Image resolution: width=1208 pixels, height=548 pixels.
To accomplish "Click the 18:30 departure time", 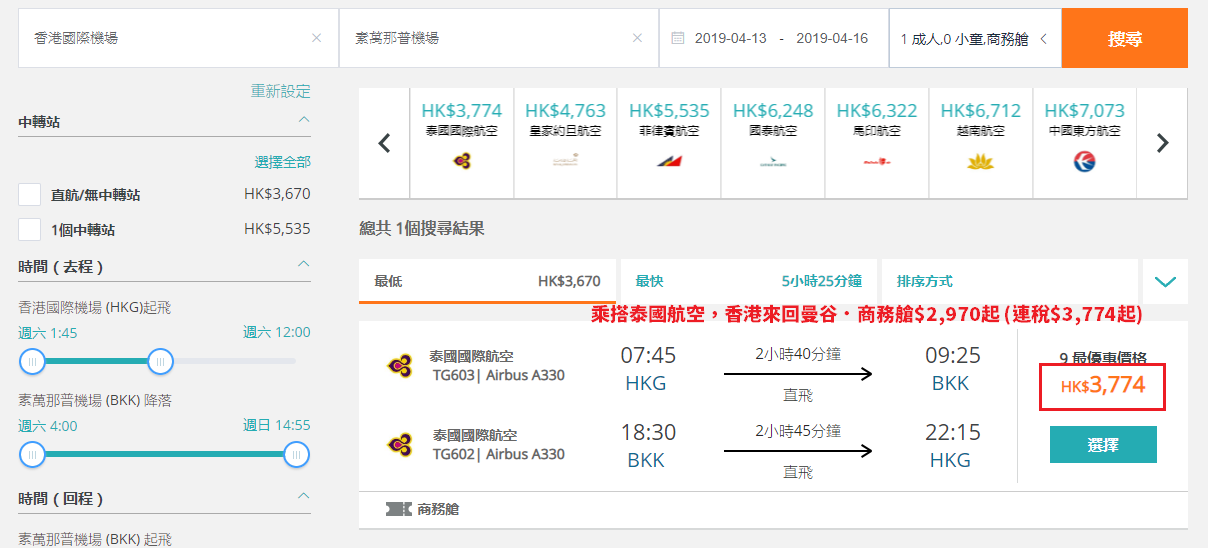I will [648, 433].
